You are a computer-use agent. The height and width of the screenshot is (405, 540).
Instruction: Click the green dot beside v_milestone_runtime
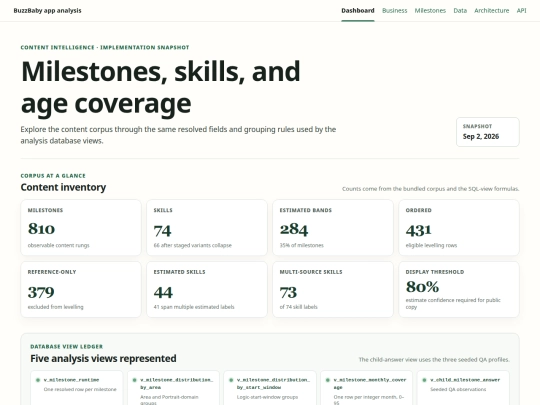(x=38, y=380)
